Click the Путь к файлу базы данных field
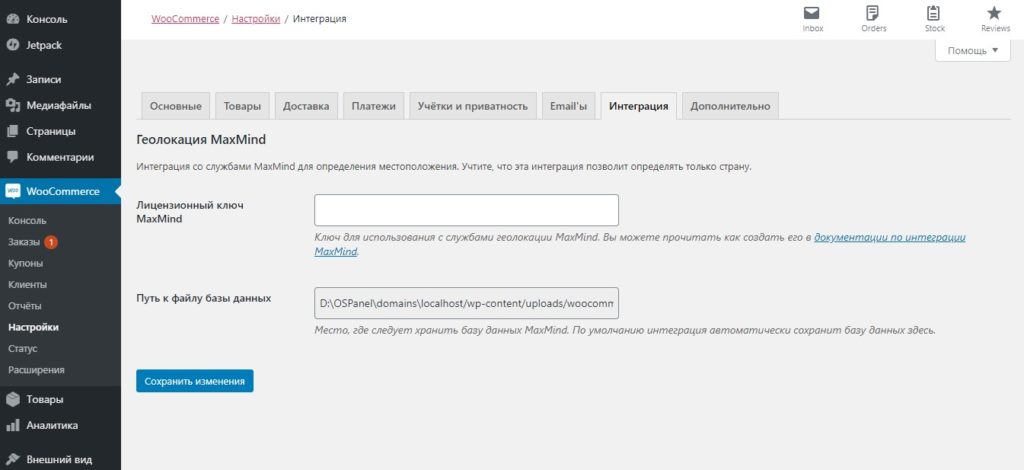The width and height of the screenshot is (1024, 470). click(x=466, y=304)
